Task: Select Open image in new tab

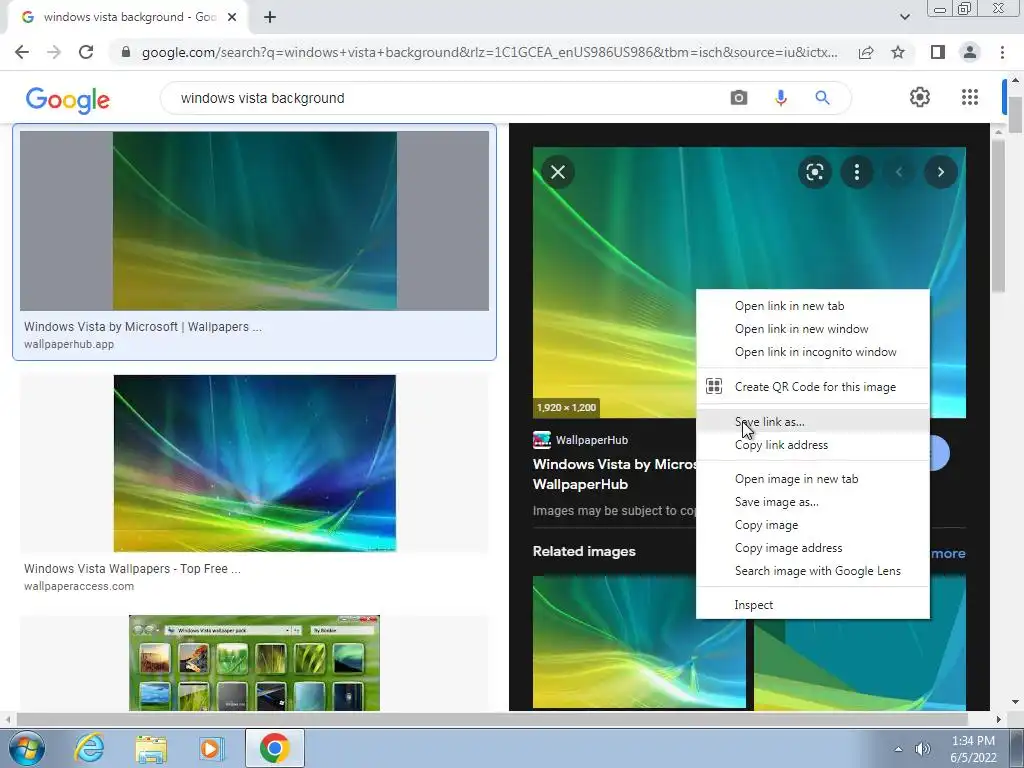Action: tap(812, 479)
